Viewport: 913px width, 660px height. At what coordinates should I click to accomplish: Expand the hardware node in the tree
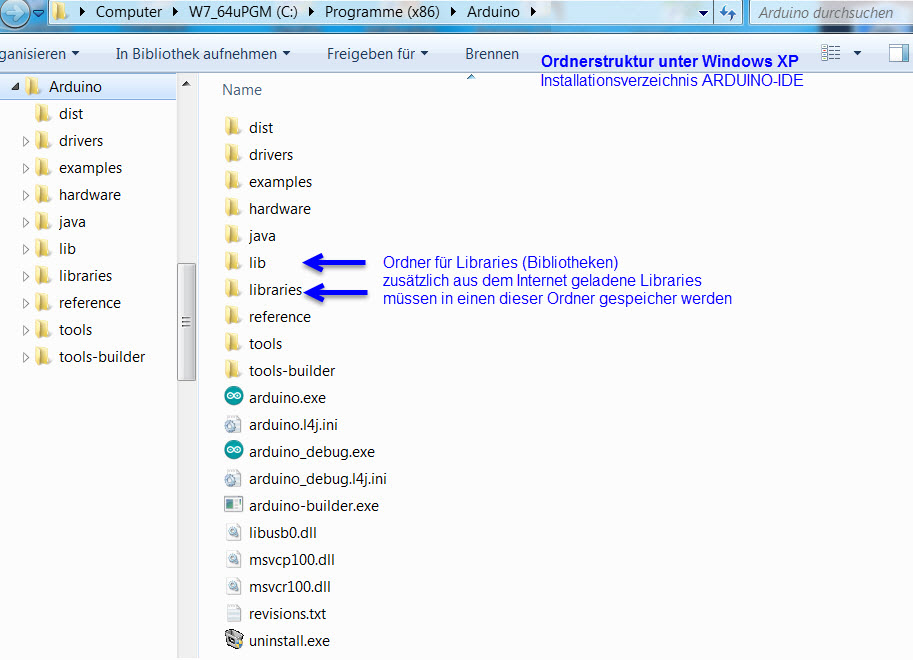pyautogui.click(x=25, y=195)
